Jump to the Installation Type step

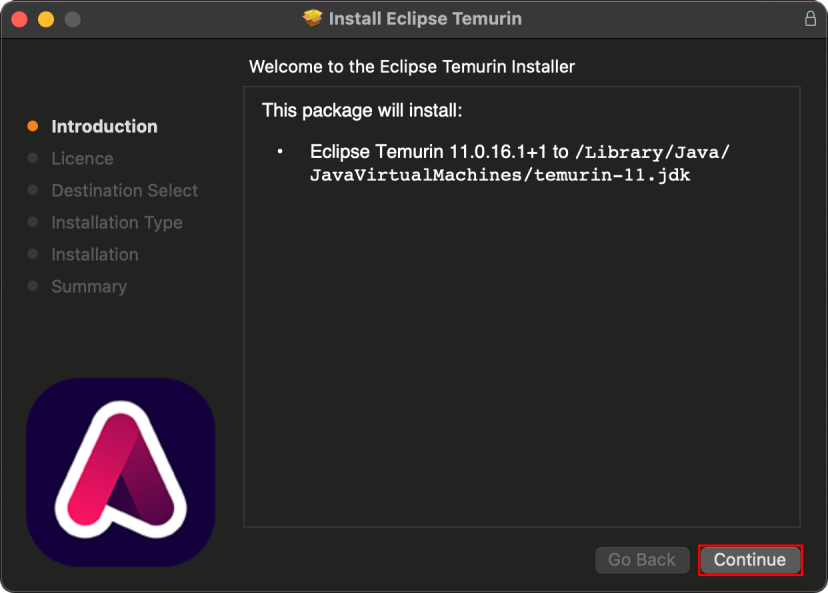point(116,222)
